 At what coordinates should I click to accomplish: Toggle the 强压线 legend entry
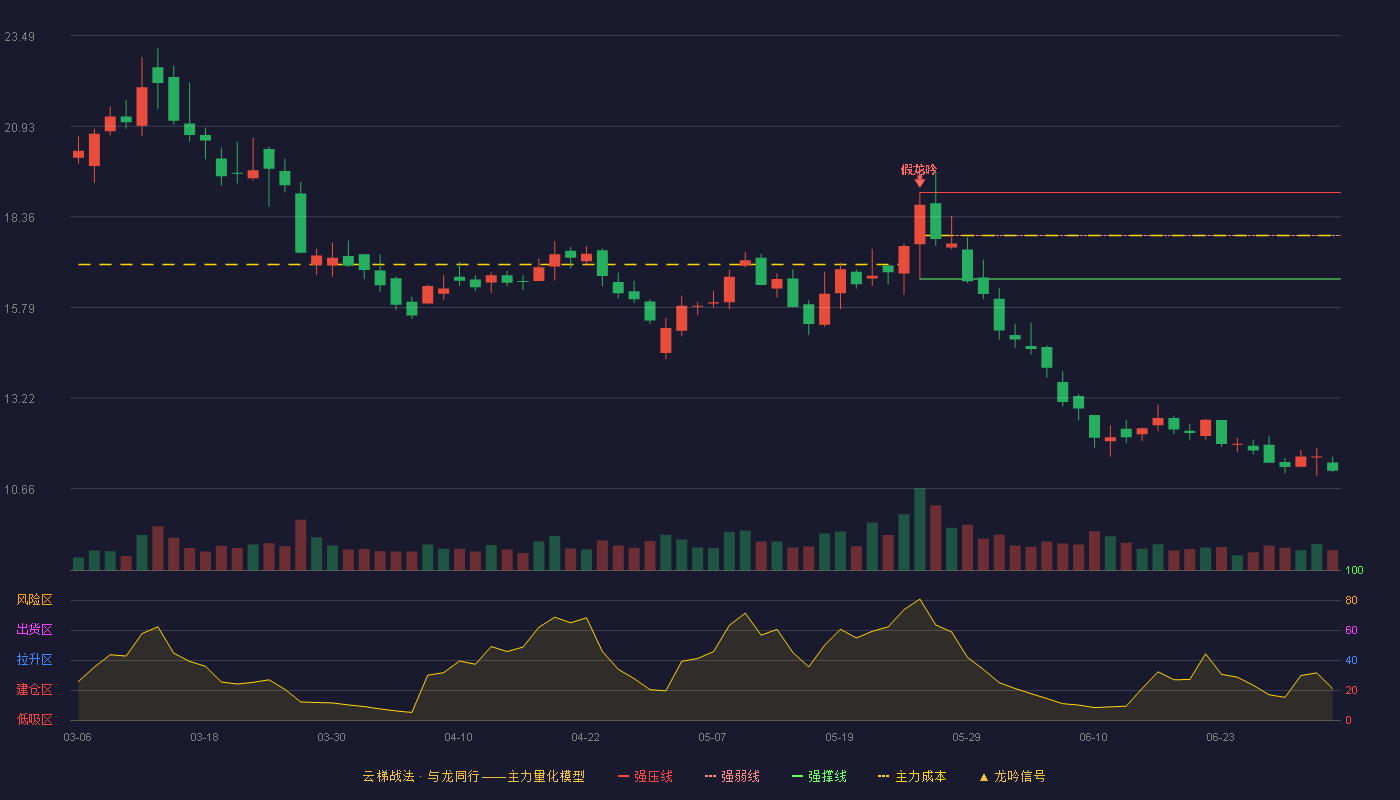[645, 776]
